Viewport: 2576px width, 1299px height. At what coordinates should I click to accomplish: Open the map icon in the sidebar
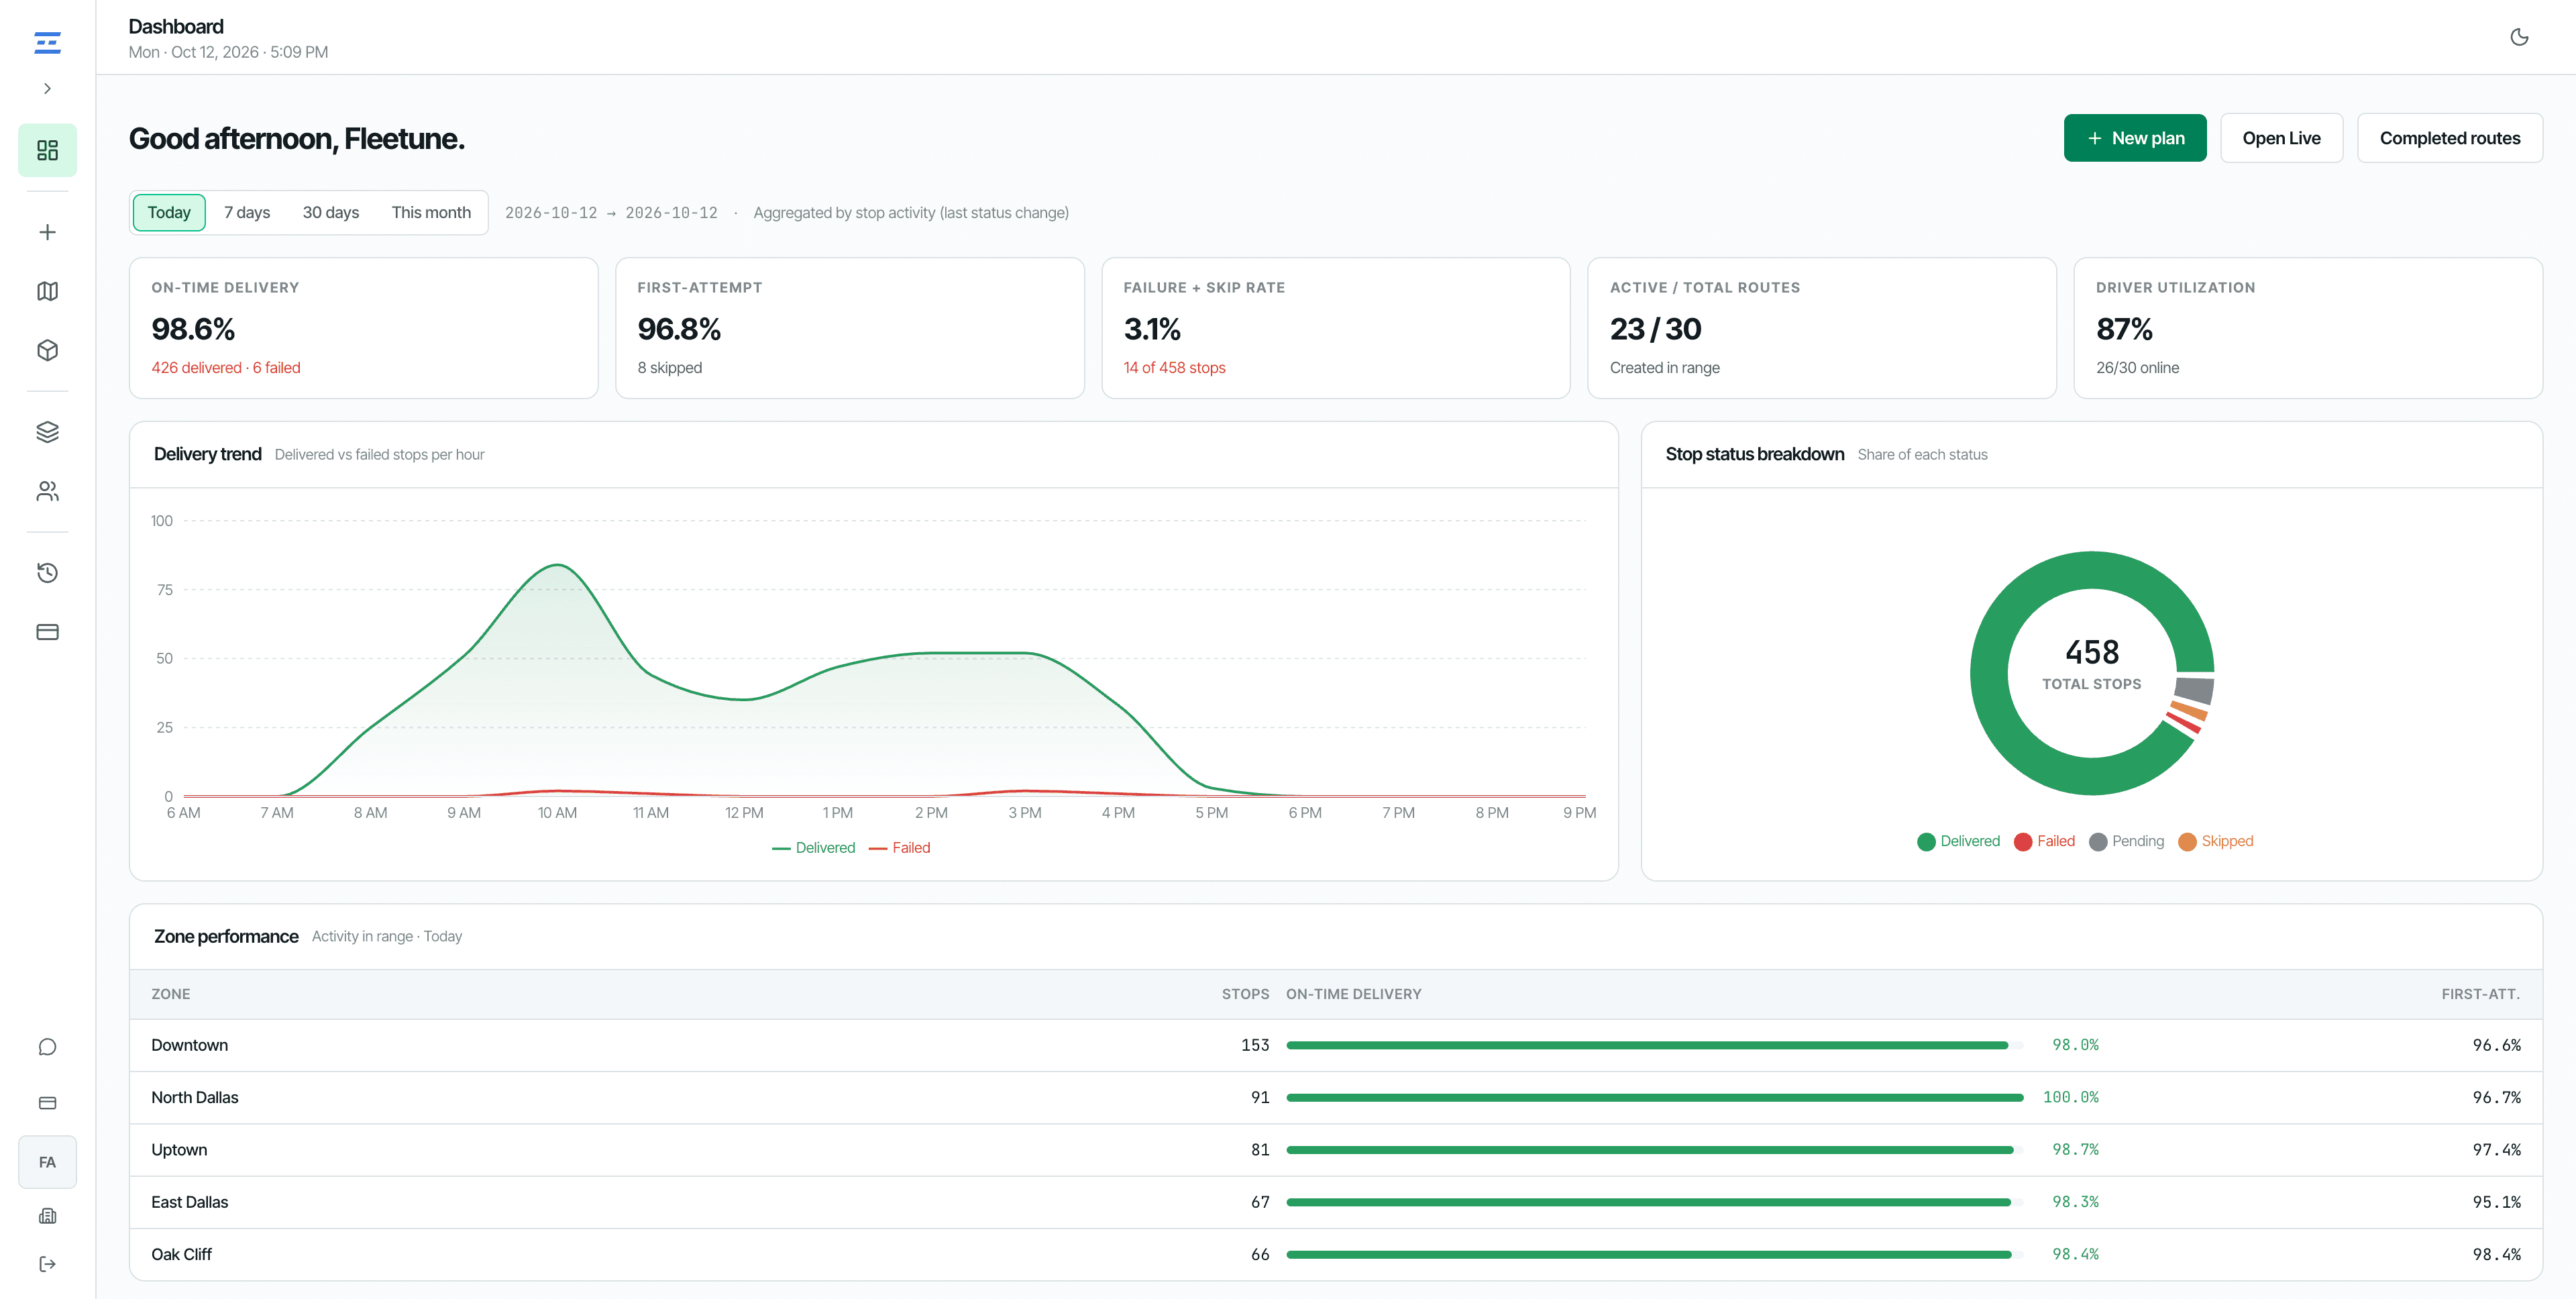coord(47,291)
